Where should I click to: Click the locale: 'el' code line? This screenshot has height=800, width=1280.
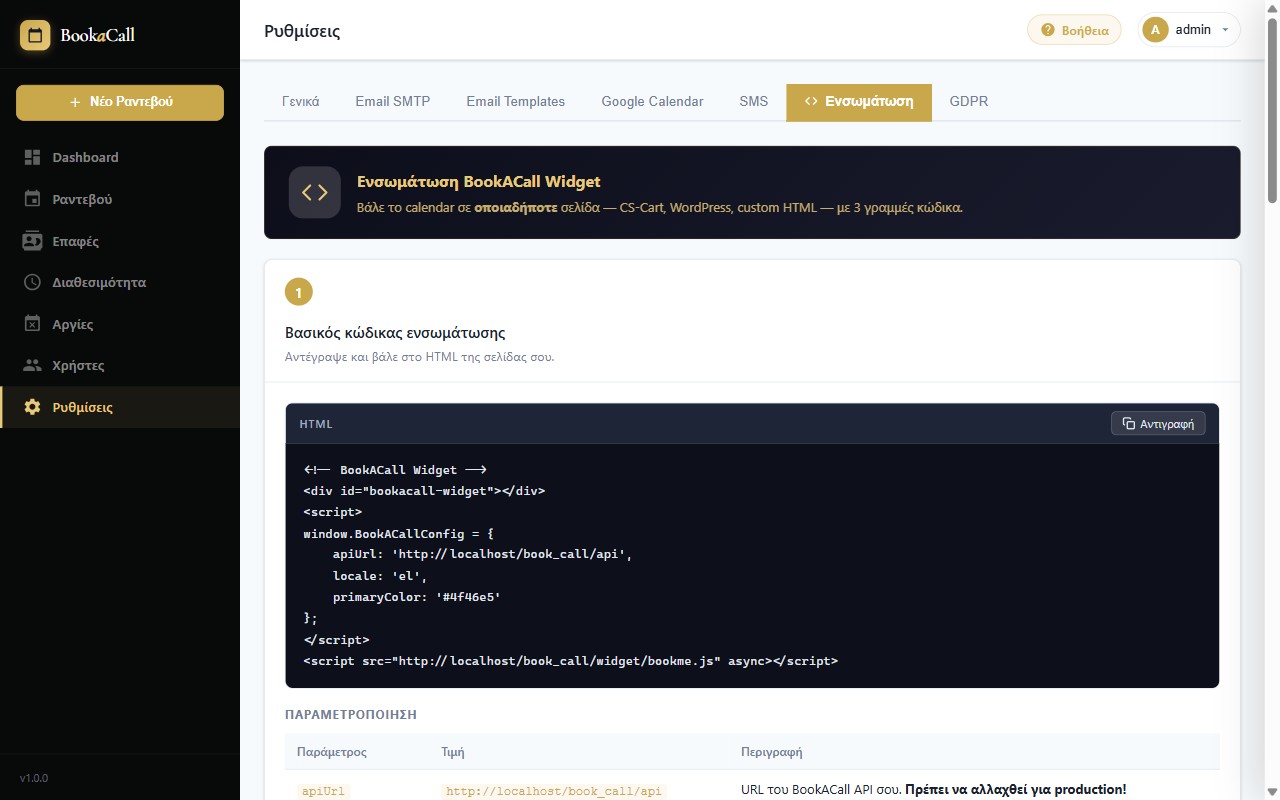coord(380,576)
